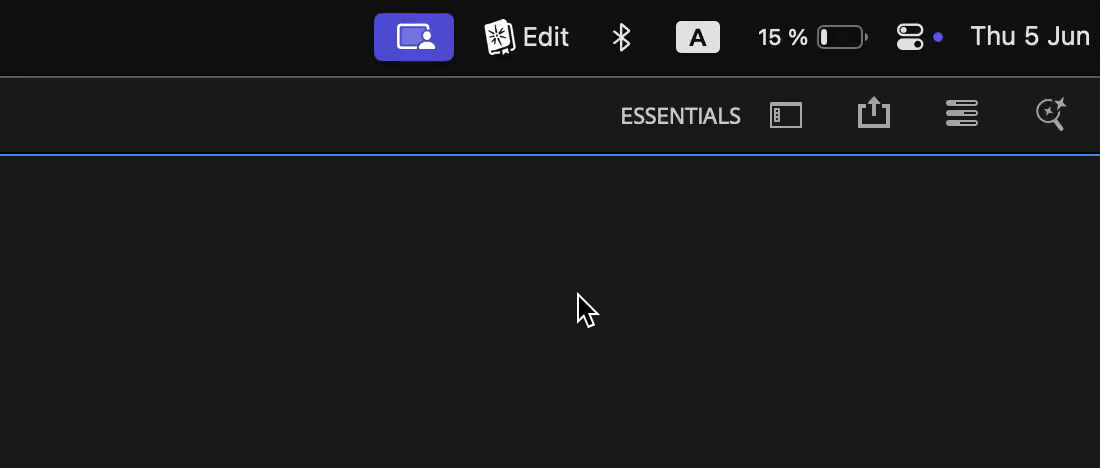Click the Edit app book icon
This screenshot has height=468, width=1100.
[x=499, y=38]
